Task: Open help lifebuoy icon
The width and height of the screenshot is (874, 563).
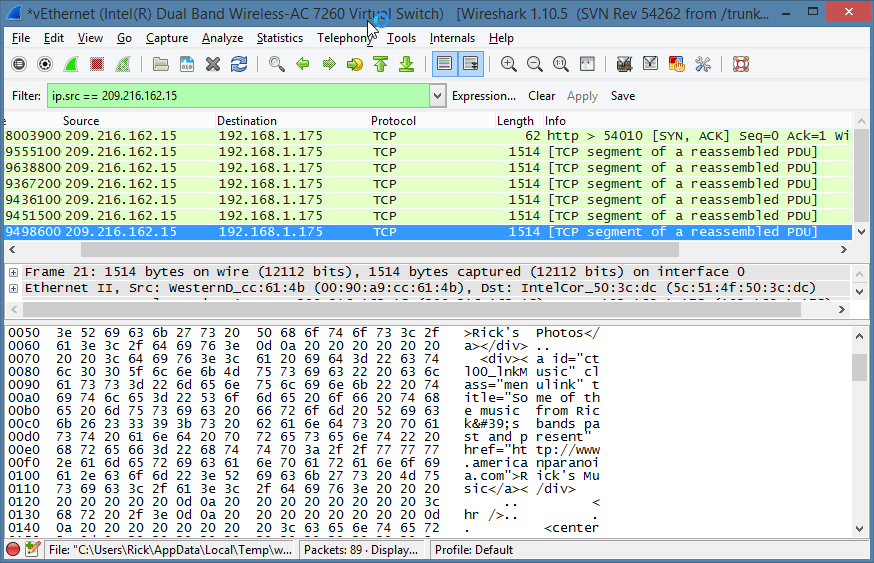Action: coord(740,64)
